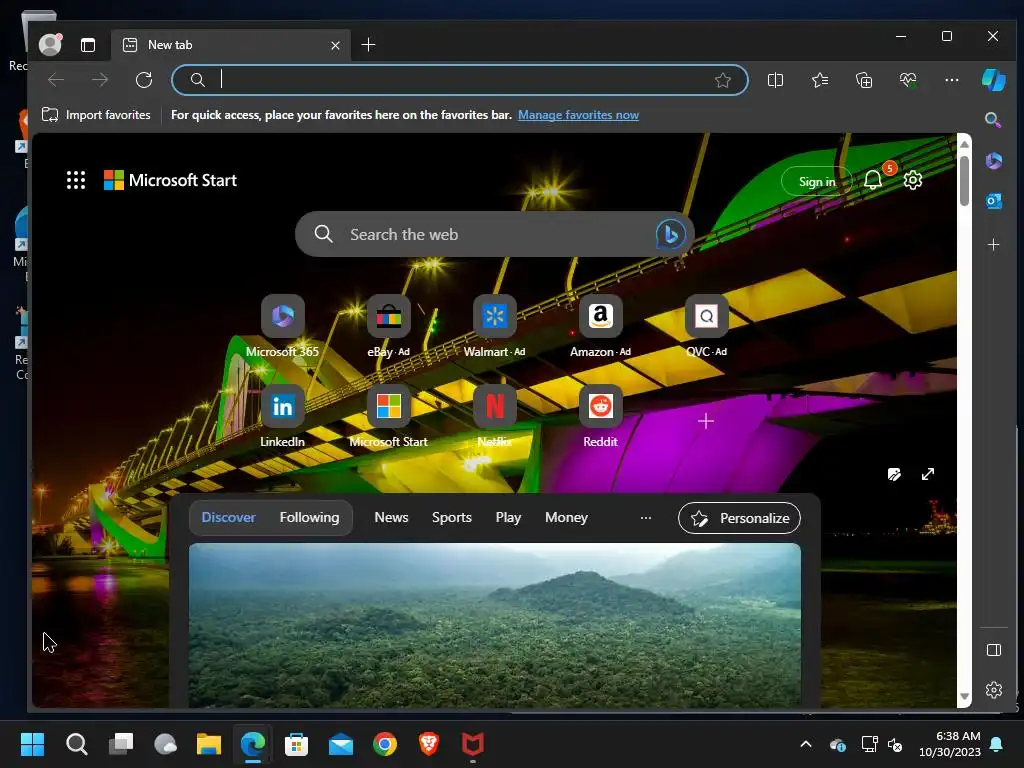Open the forest landscape news card

pyautogui.click(x=494, y=624)
